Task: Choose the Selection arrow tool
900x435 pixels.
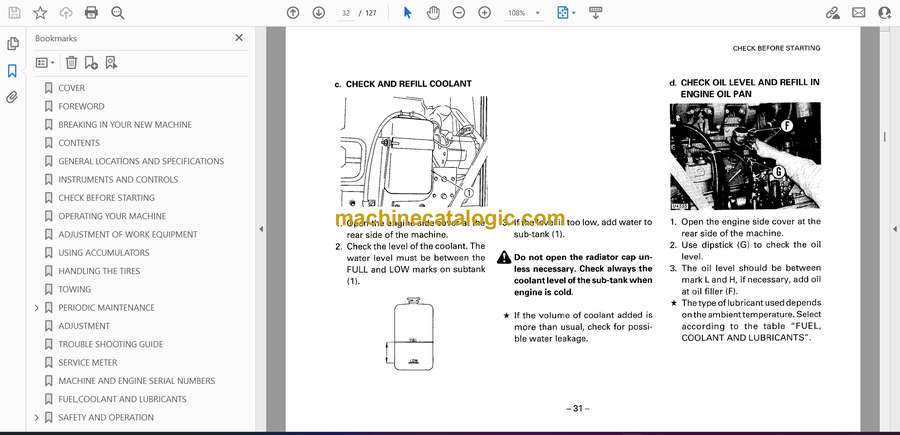Action: tap(408, 13)
